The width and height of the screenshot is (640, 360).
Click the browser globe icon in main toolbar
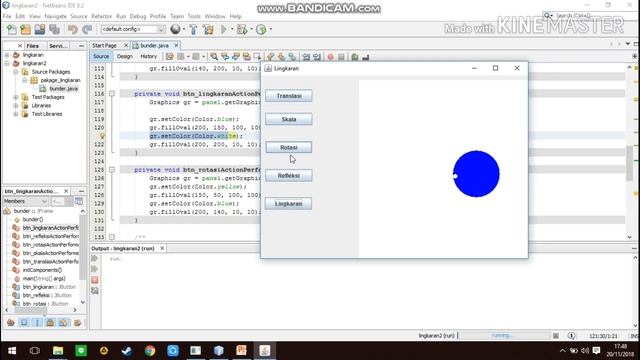click(175, 29)
